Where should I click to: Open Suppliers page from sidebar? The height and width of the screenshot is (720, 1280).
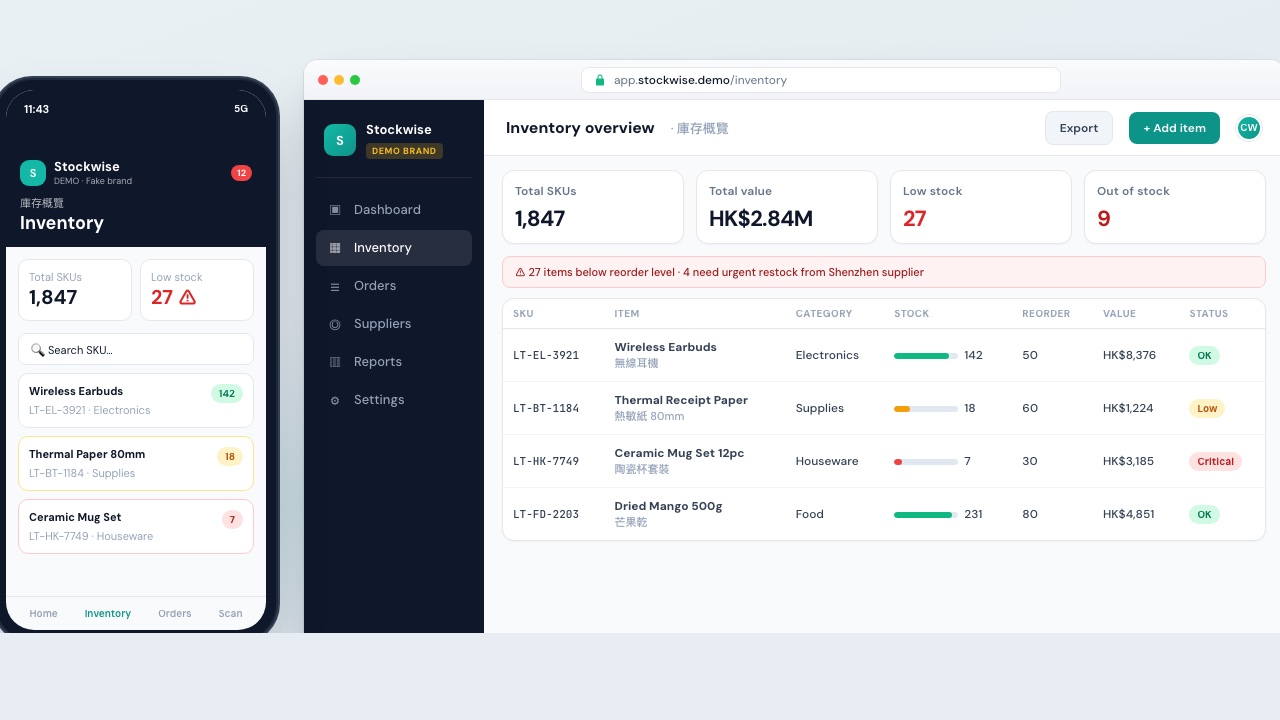[x=394, y=324]
